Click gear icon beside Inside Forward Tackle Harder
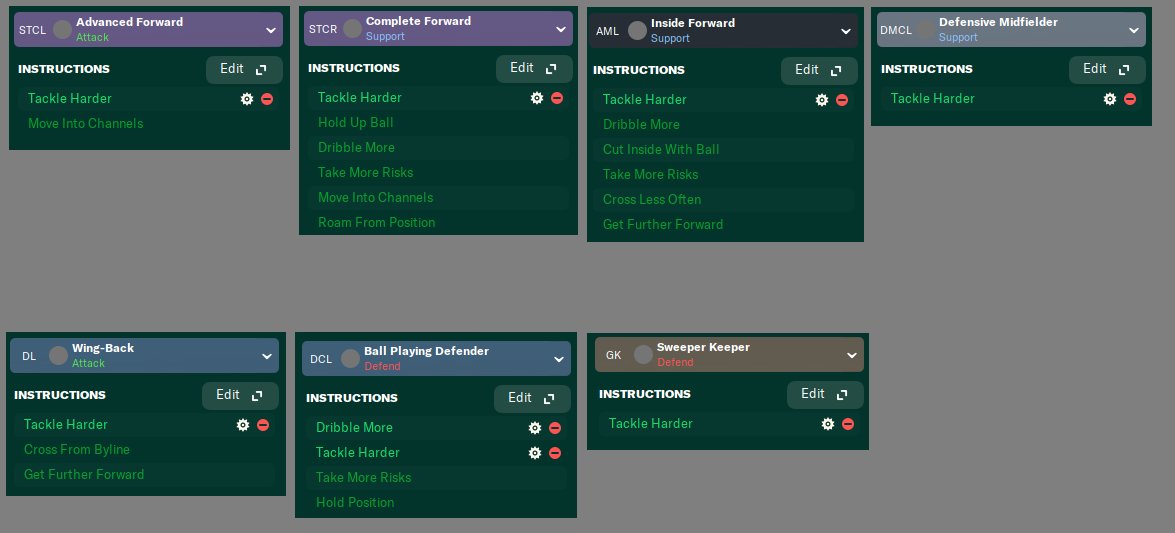The height and width of the screenshot is (533, 1175). coord(822,100)
